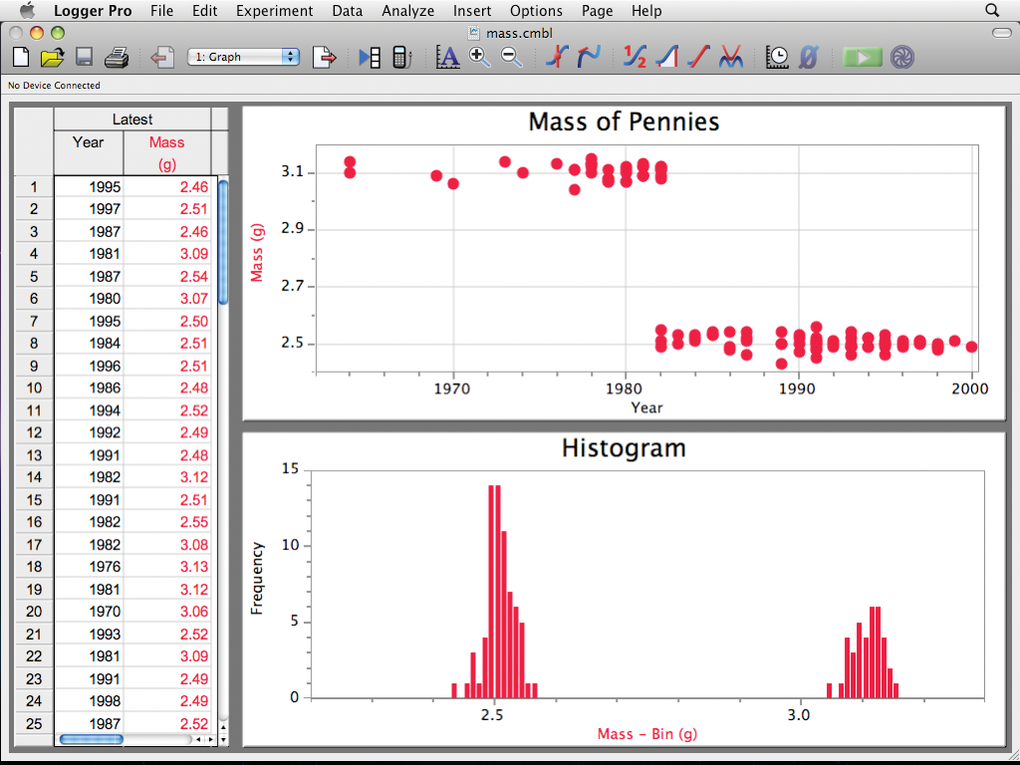The width and height of the screenshot is (1020, 765).
Task: Open the Curve Fit tool icon
Action: (x=731, y=58)
